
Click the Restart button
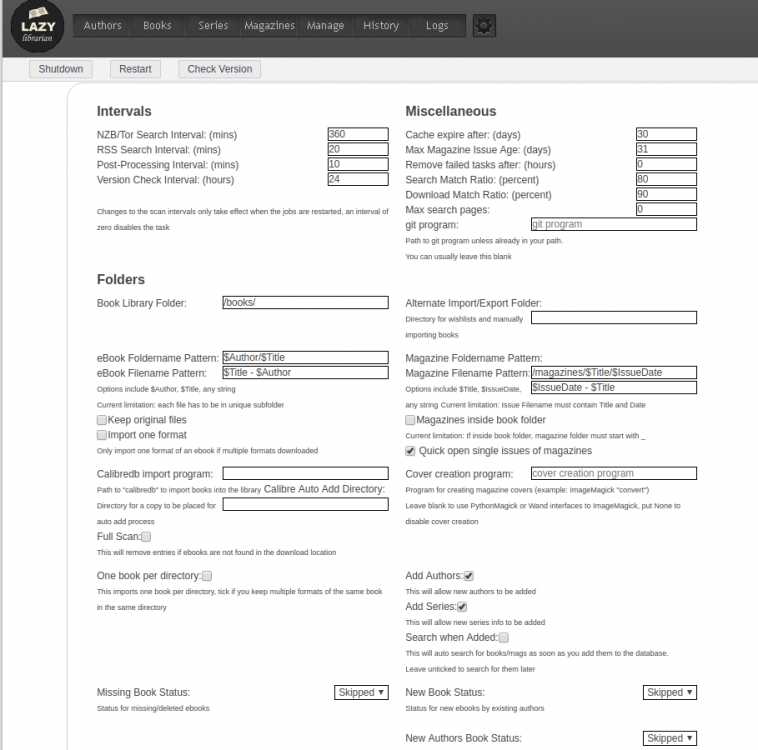(135, 69)
